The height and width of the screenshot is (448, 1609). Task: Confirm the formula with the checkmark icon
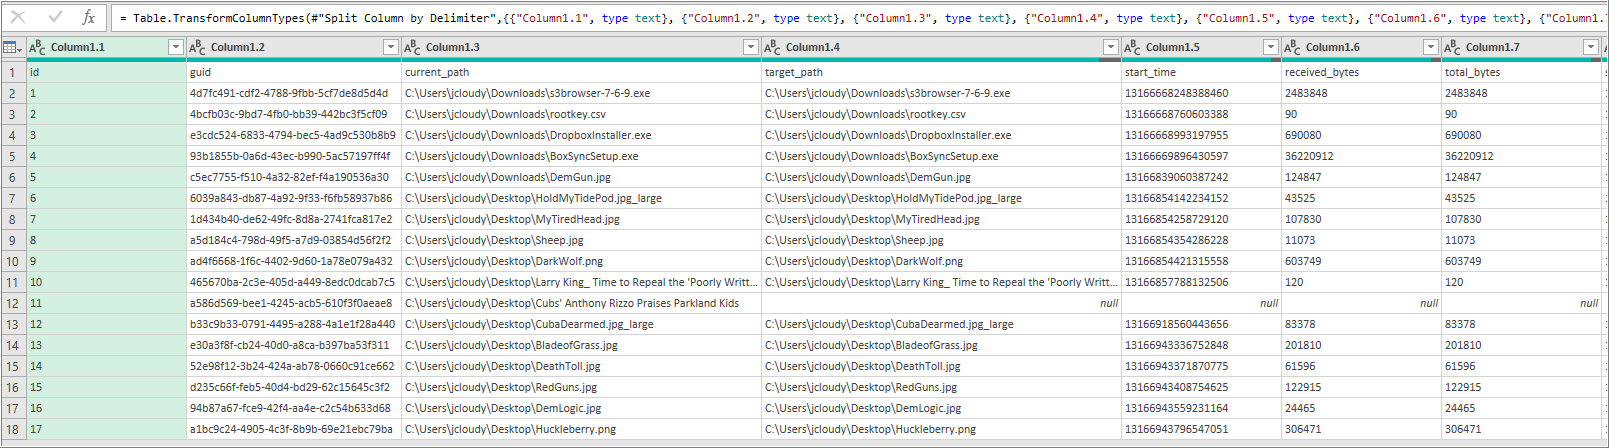click(55, 17)
